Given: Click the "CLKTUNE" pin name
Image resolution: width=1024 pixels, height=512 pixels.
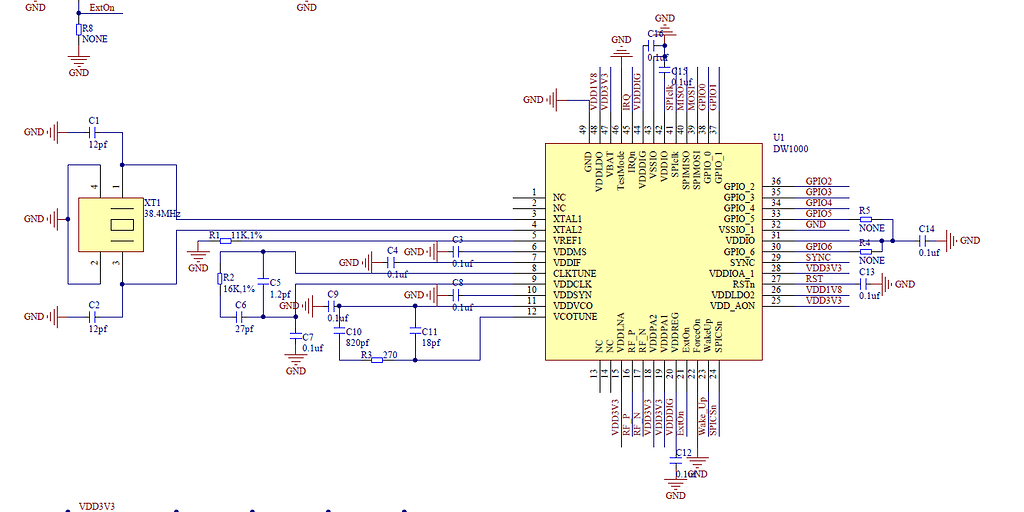Looking at the screenshot, I should (x=573, y=273).
